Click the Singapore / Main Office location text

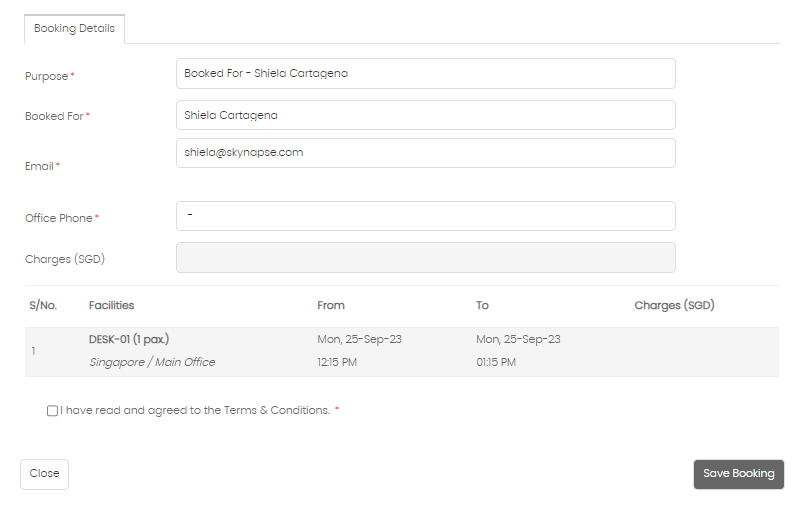152,362
